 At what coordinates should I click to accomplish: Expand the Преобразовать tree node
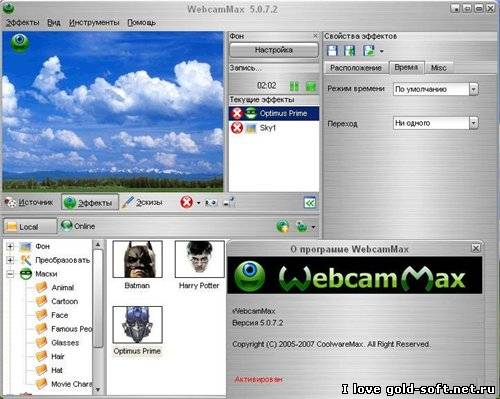click(10, 260)
